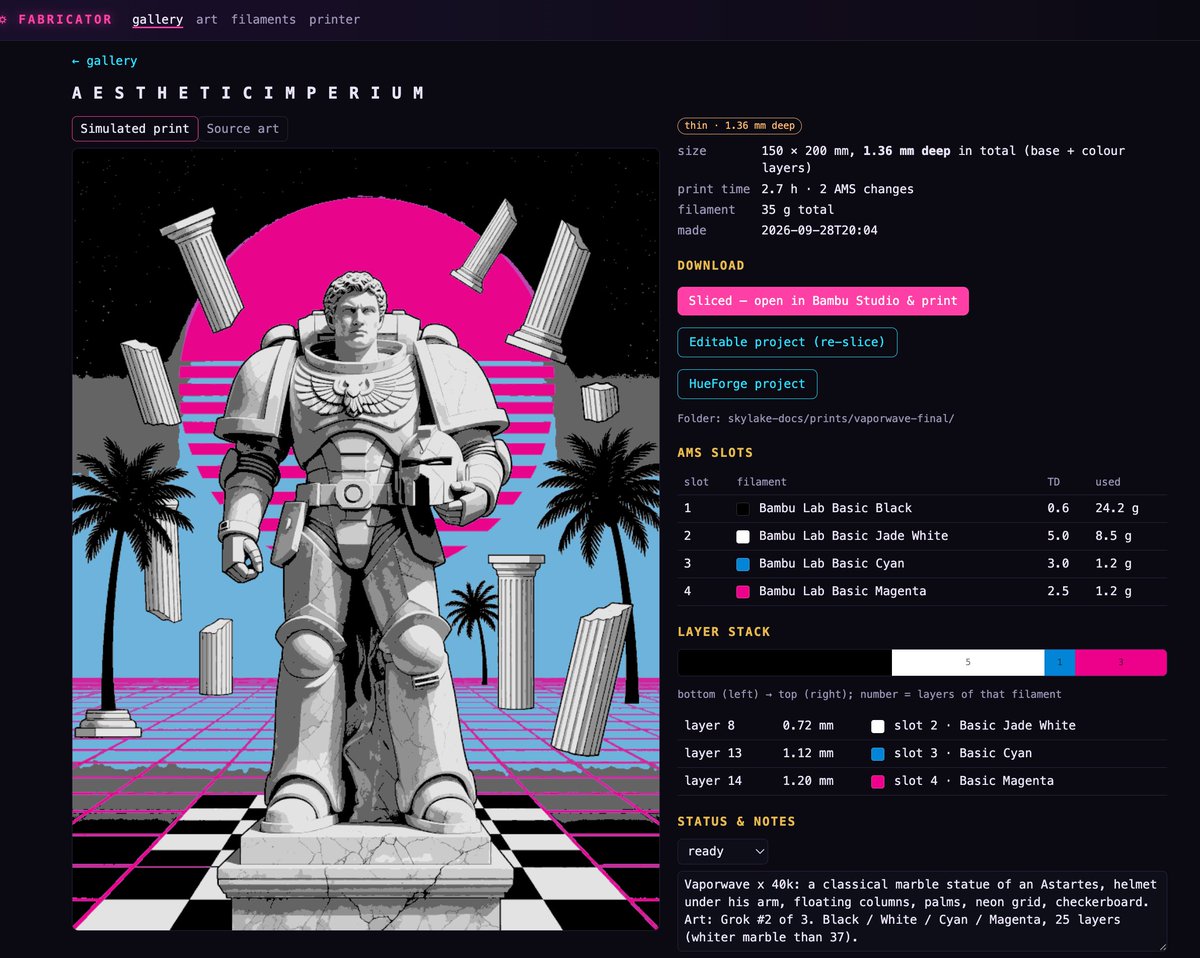This screenshot has width=1200, height=958.
Task: Download the Editable project (re-slice)
Action: tap(787, 342)
